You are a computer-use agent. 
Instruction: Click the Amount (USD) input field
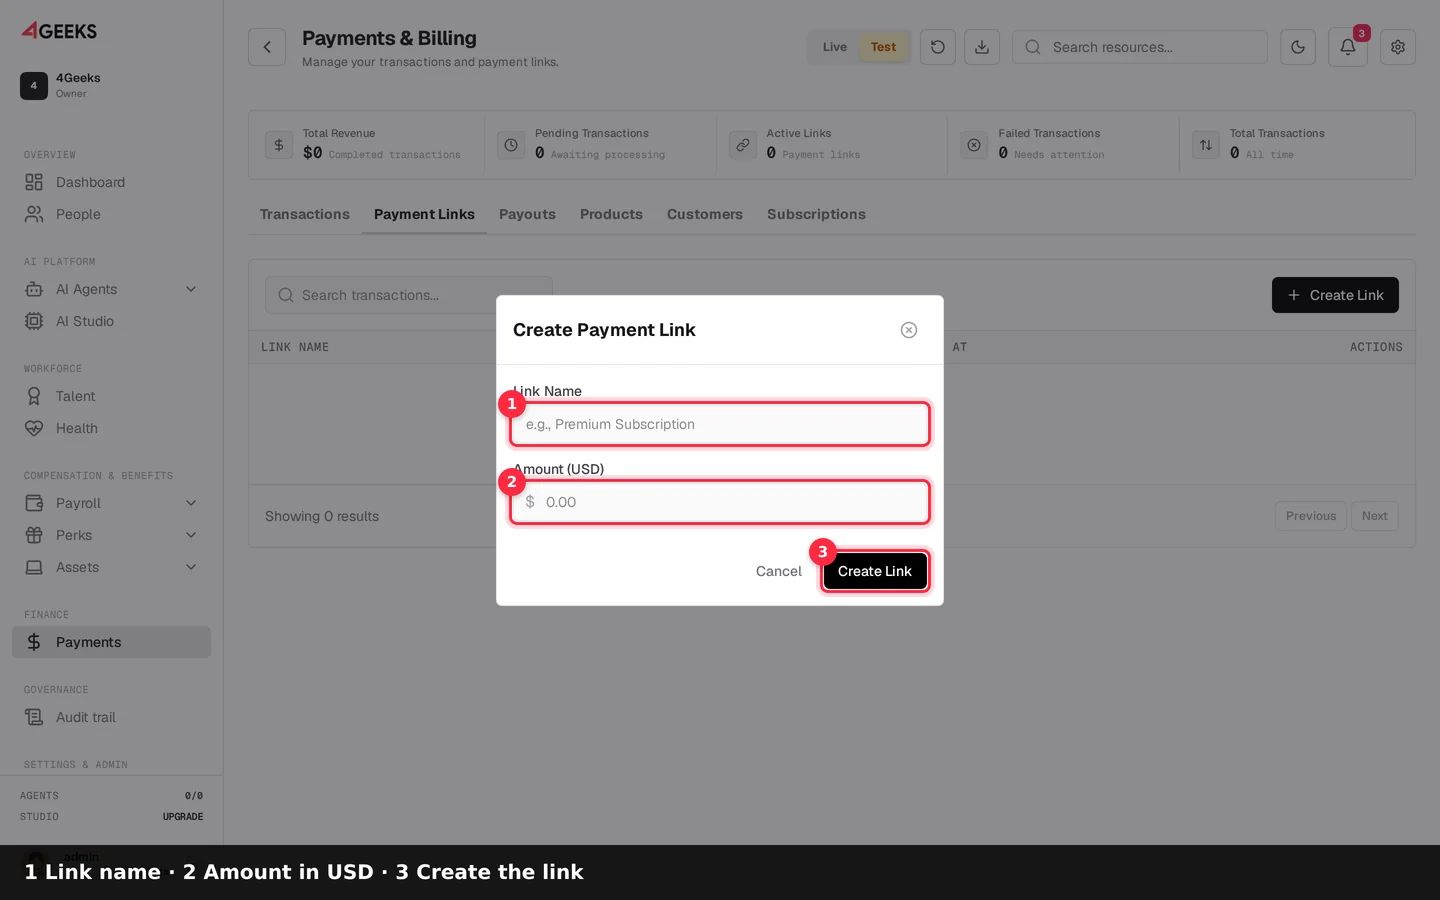(720, 502)
